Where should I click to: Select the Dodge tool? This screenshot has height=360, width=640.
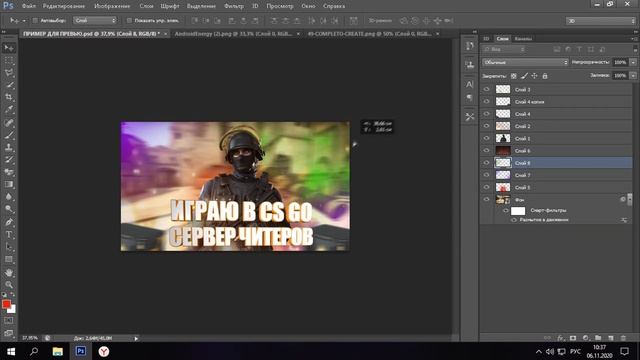[9, 209]
